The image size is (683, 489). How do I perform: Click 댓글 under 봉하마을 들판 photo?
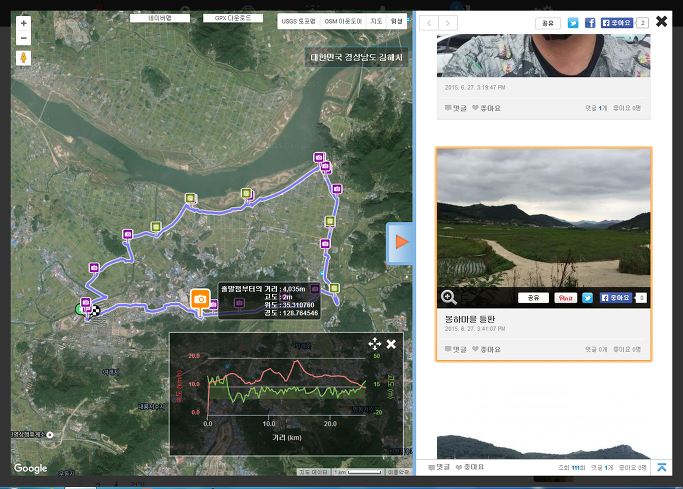click(456, 349)
